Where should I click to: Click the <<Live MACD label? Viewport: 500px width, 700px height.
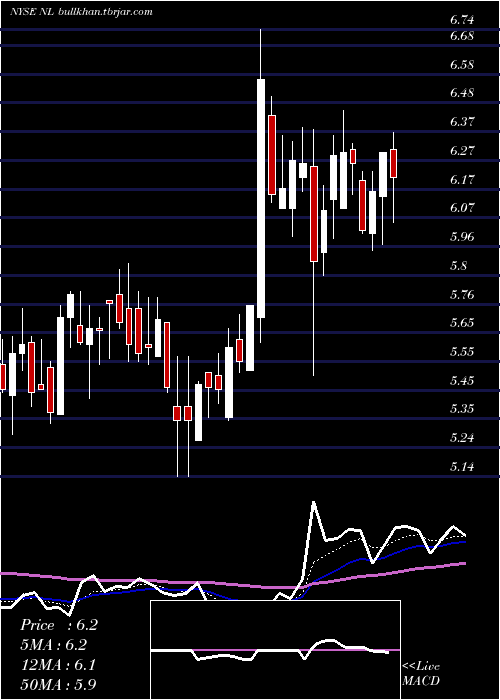[x=421, y=673]
